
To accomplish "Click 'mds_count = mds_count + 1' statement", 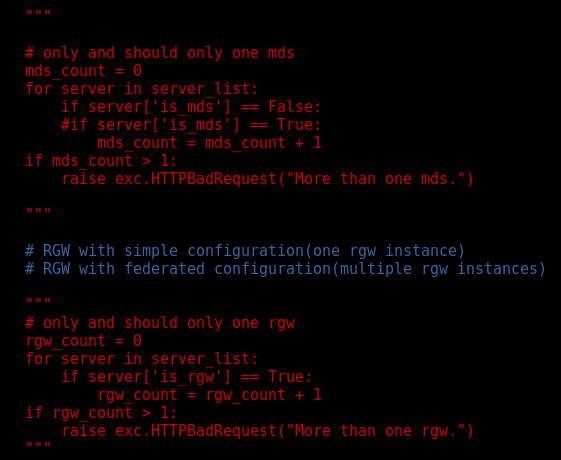I will (209, 143).
